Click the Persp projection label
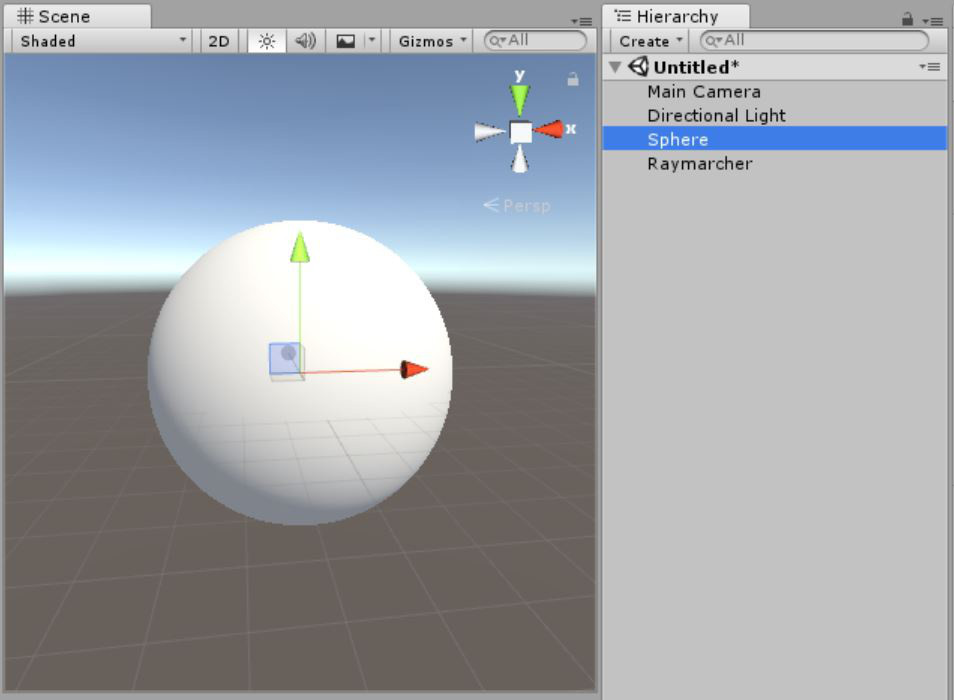Viewport: 954px width, 700px height. pos(517,205)
